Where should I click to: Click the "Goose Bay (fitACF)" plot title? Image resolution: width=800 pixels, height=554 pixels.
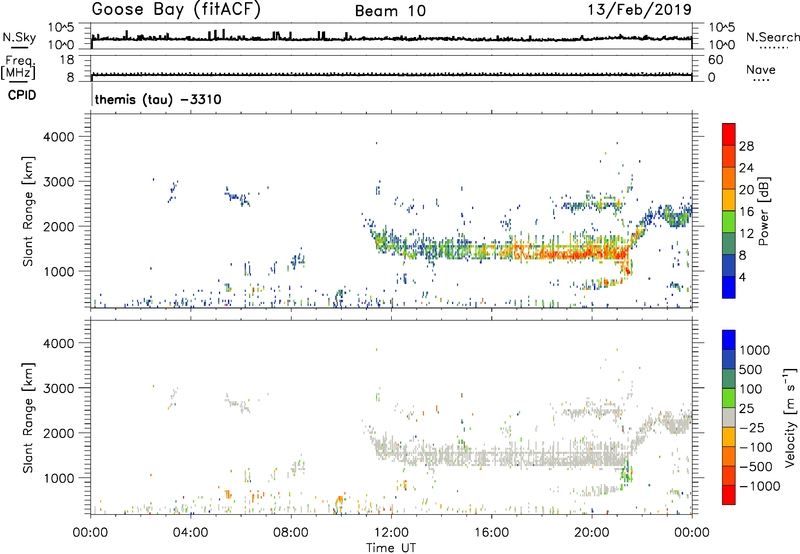[x=176, y=10]
